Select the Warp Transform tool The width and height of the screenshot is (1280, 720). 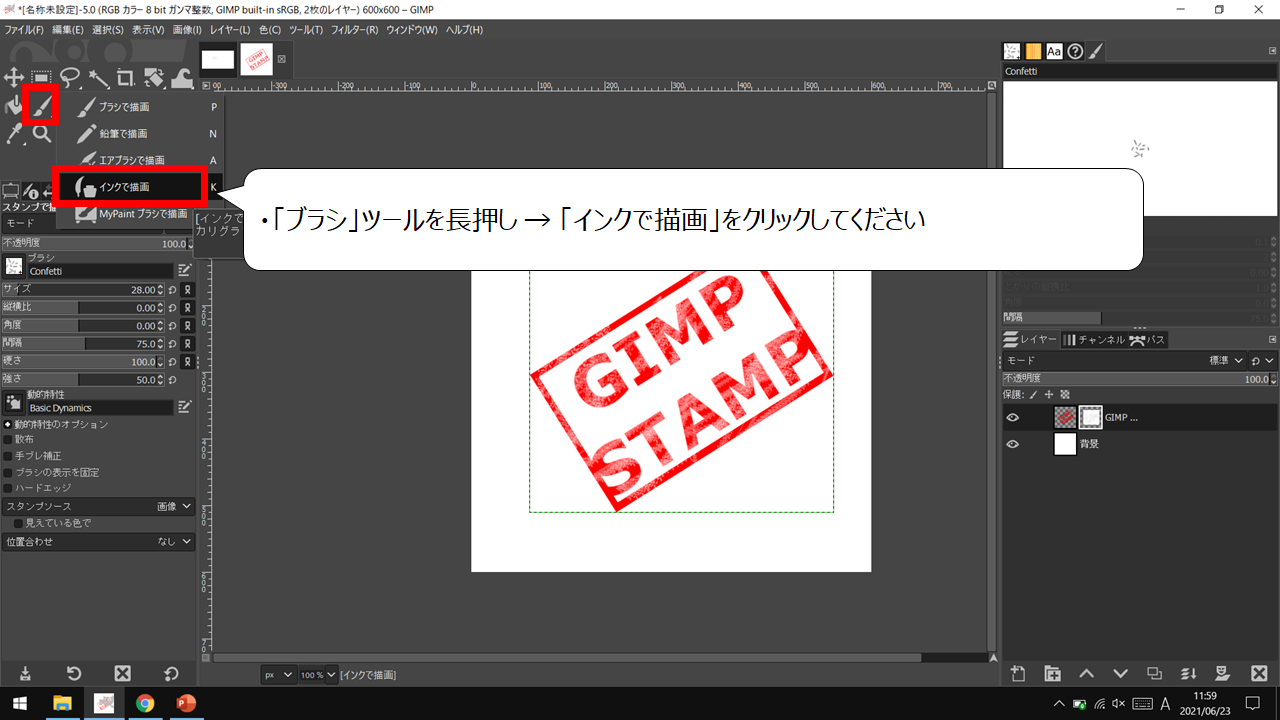(182, 77)
